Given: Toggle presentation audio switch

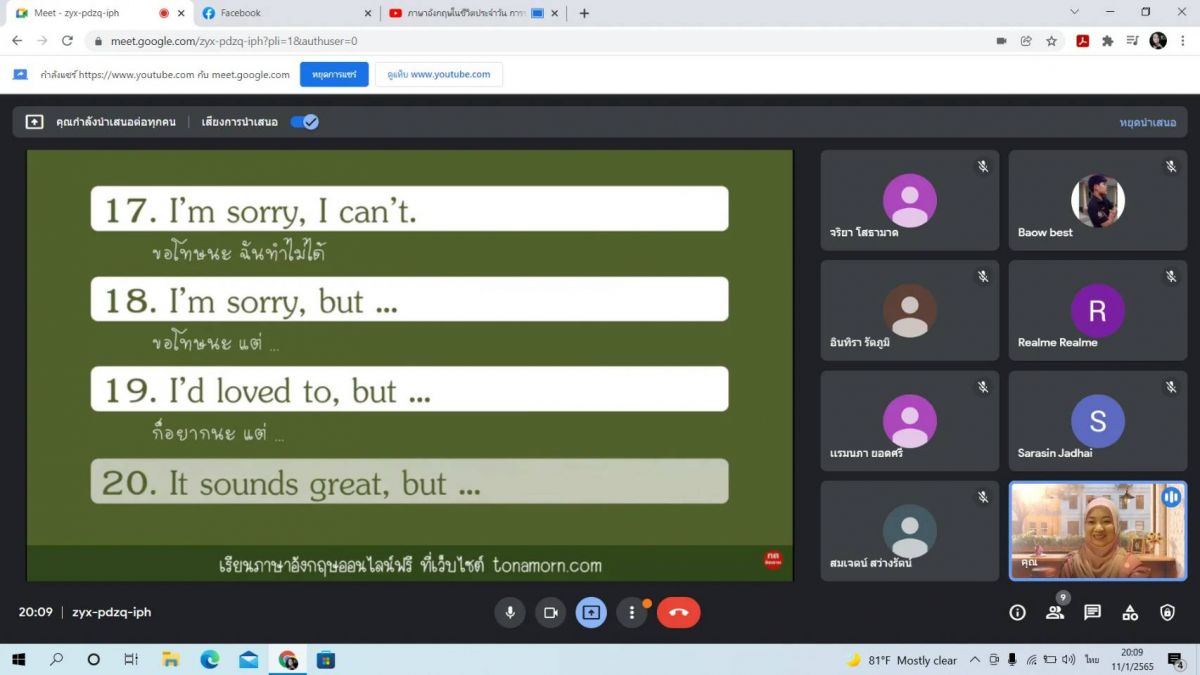Looking at the screenshot, I should (x=304, y=122).
